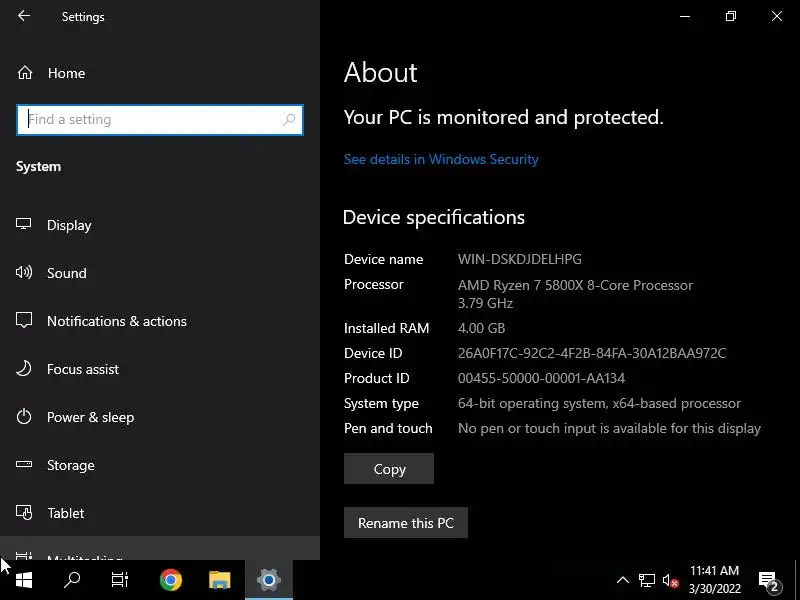Click the Notifications & actions icon
This screenshot has width=800, height=600.
pos(24,320)
